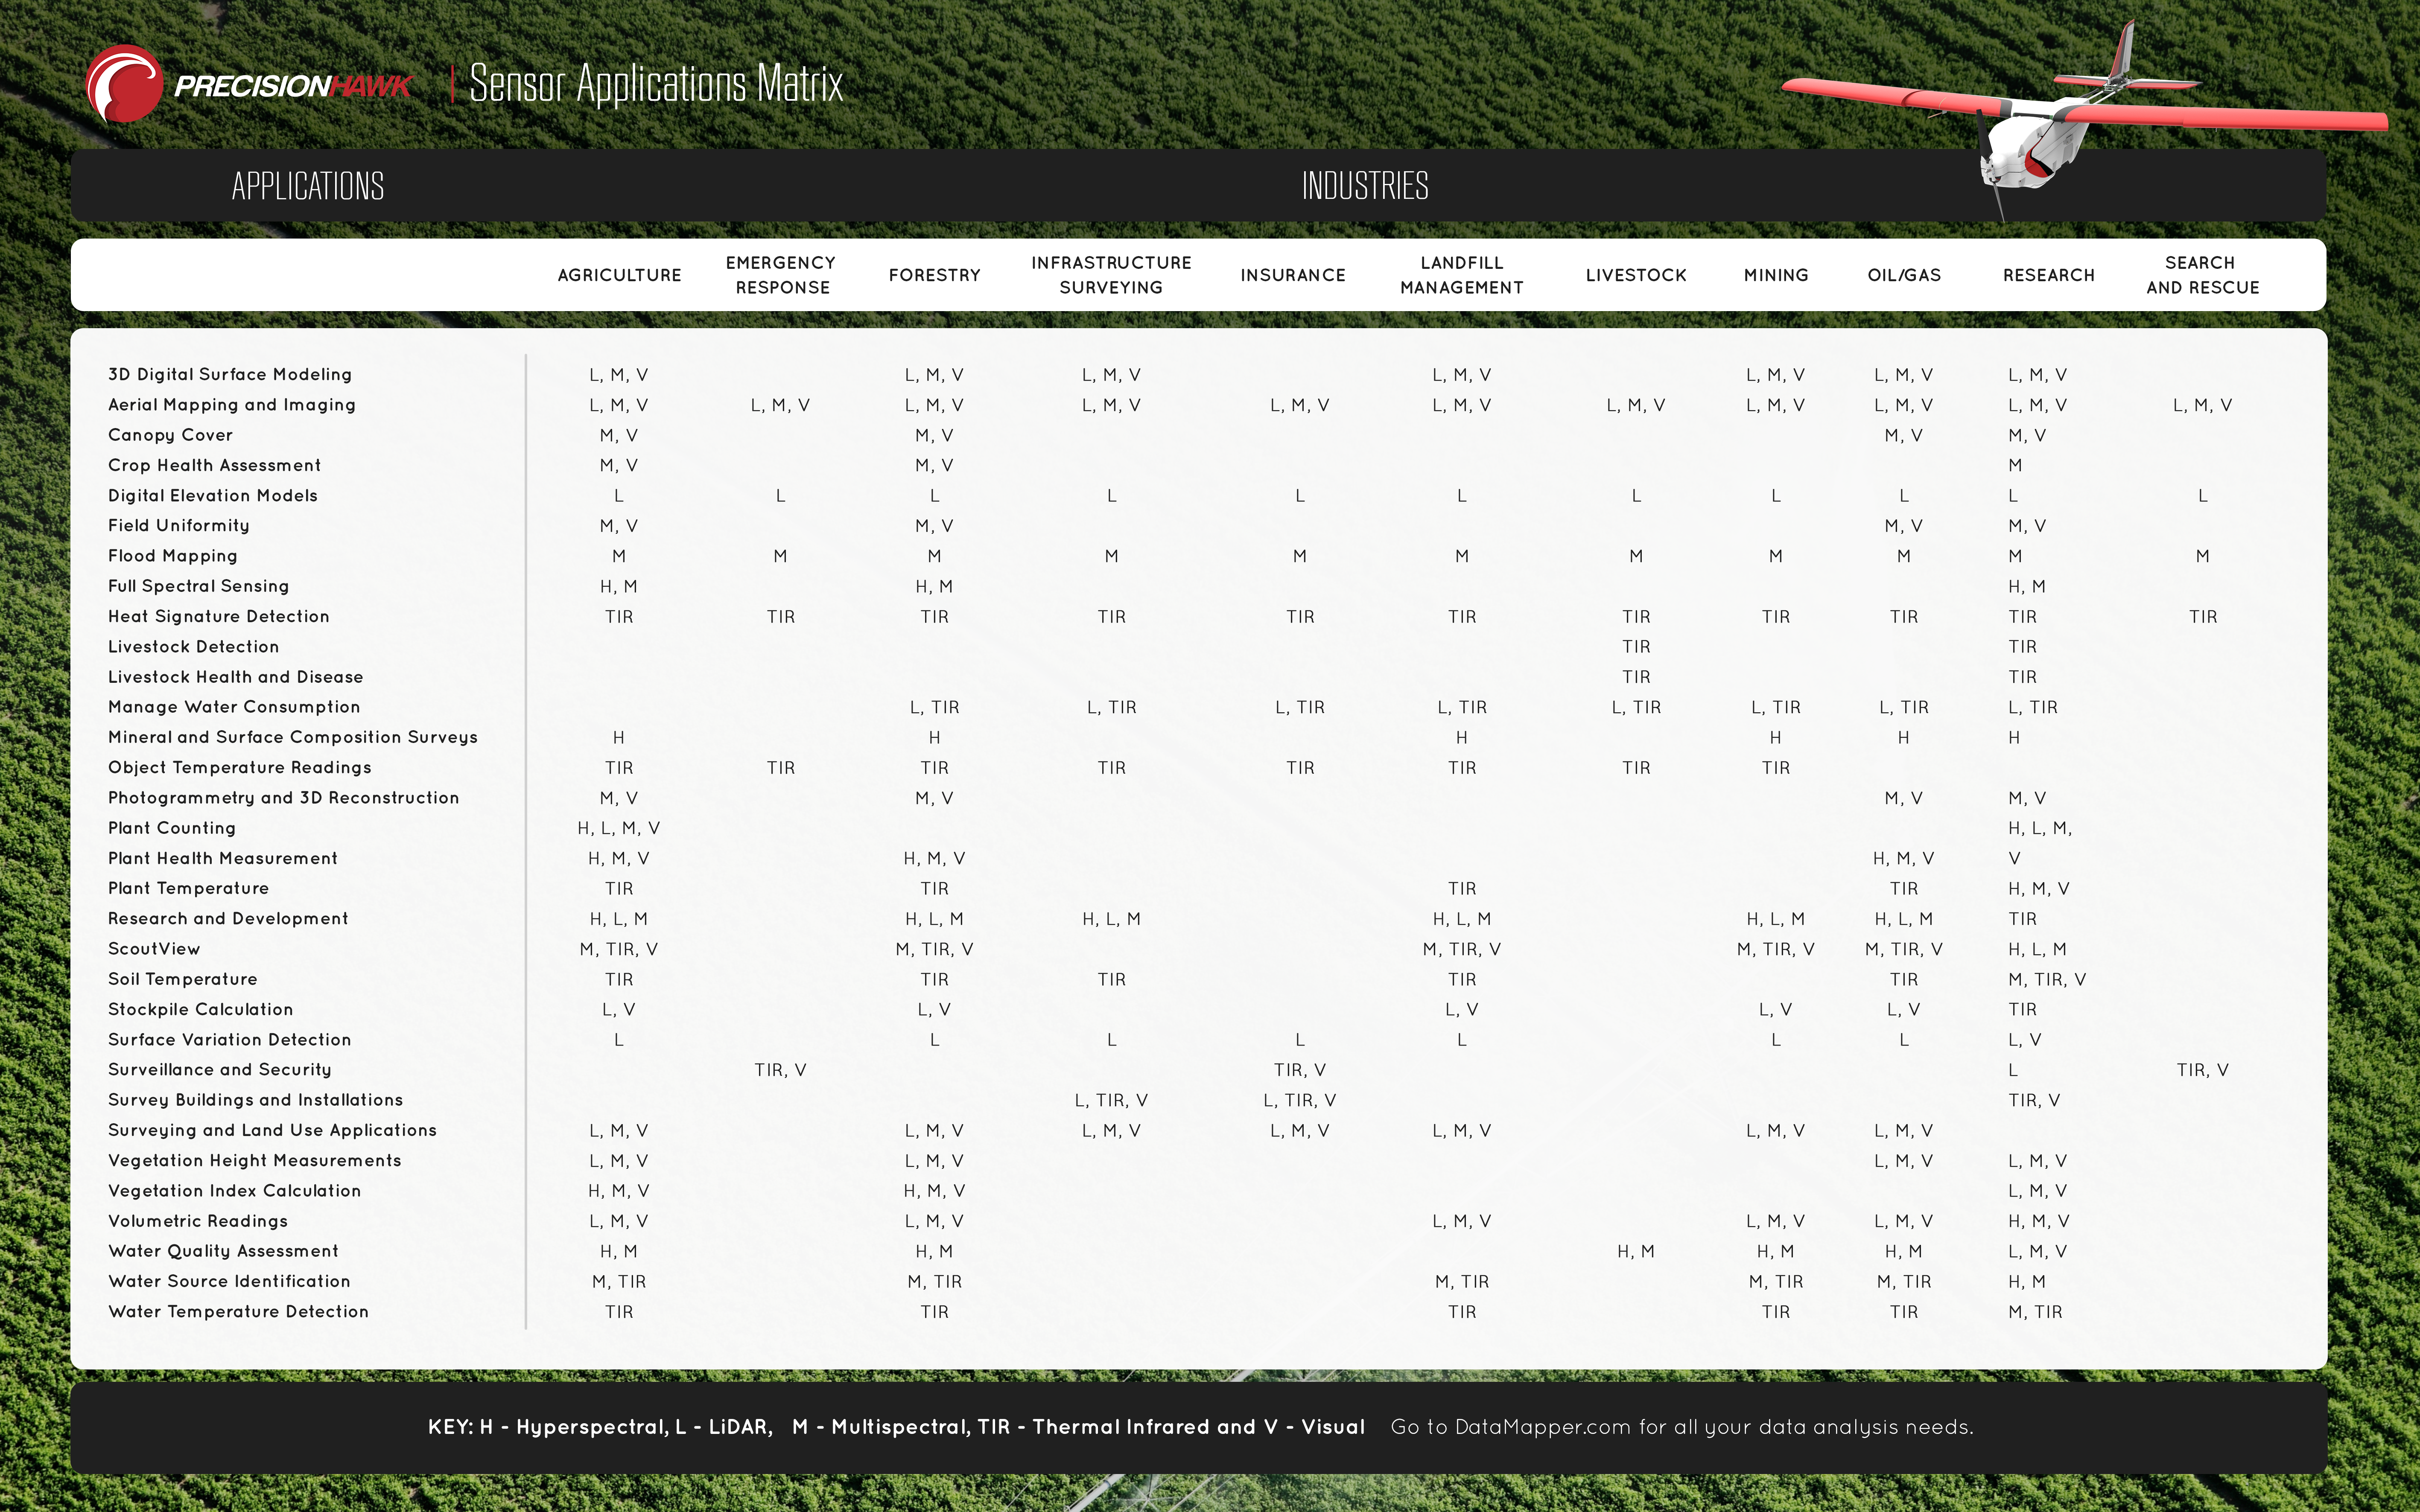This screenshot has width=2420, height=1512.
Task: Click Mining ScoutView cell M, TIR, V
Action: point(1776,949)
